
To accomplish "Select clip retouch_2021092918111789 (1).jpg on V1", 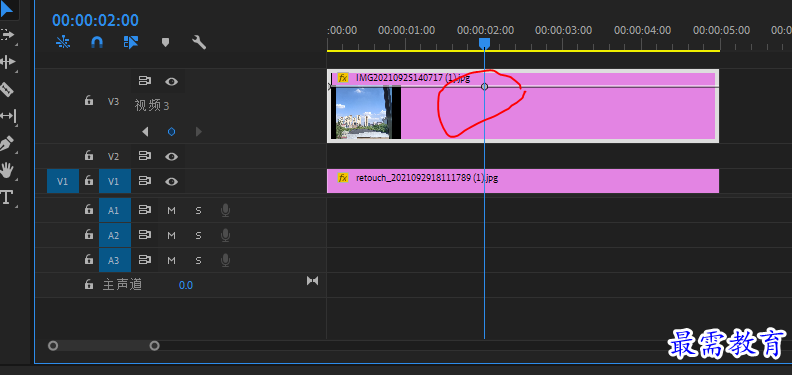I will pos(523,181).
